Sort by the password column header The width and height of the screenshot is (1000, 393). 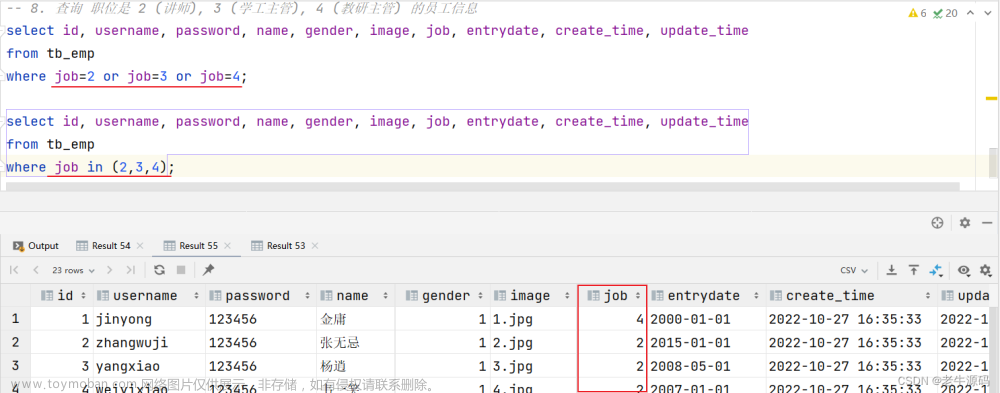[261, 295]
